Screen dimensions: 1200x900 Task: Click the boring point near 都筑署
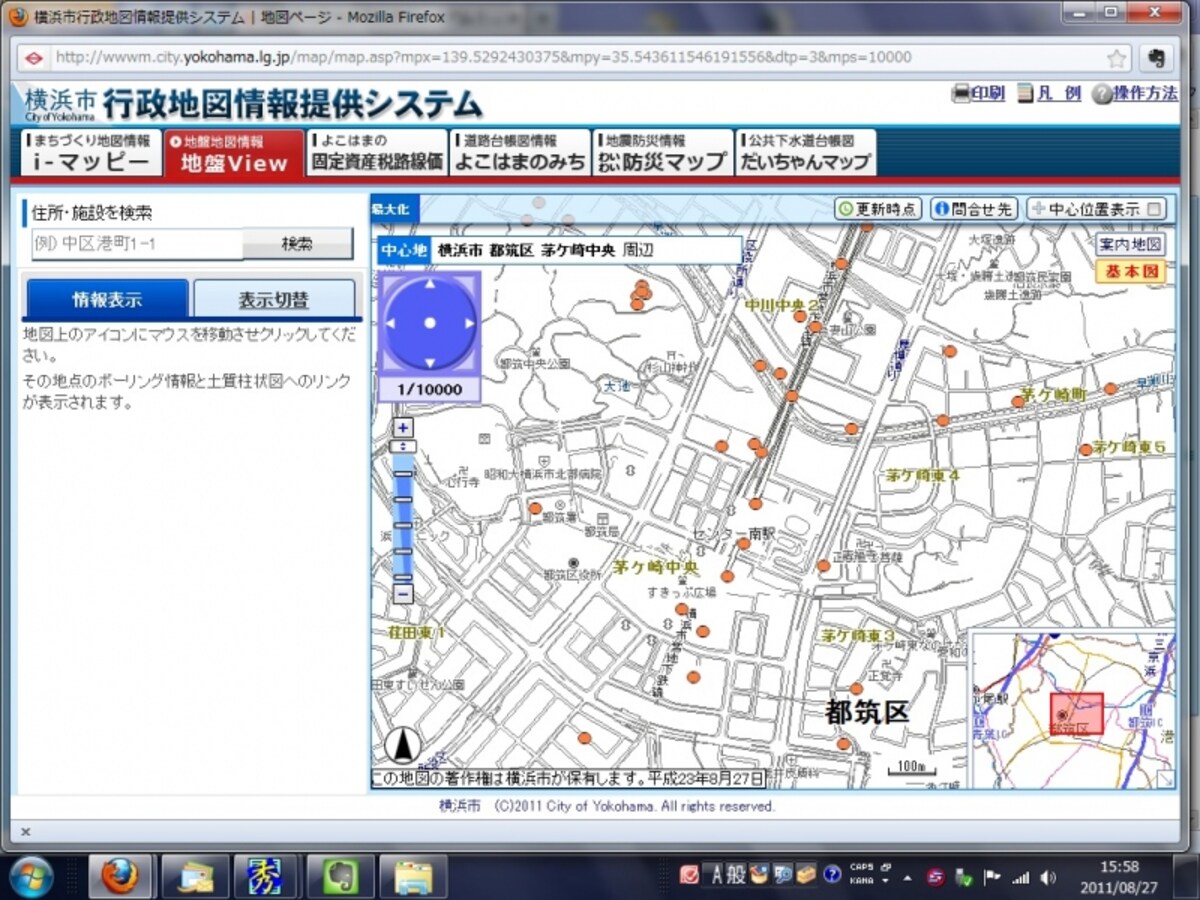[535, 508]
